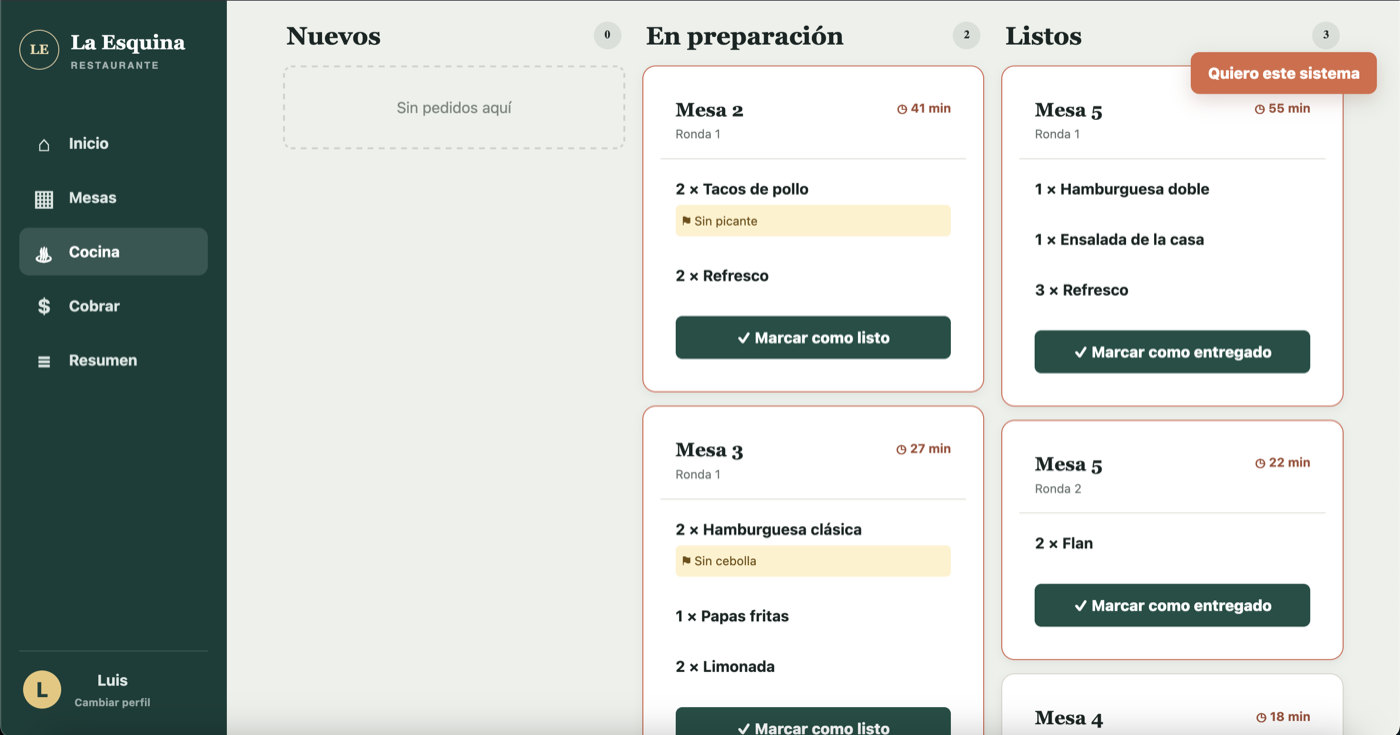This screenshot has height=735, width=1400.
Task: Go to Resumen in the sidebar
Action: pos(113,361)
